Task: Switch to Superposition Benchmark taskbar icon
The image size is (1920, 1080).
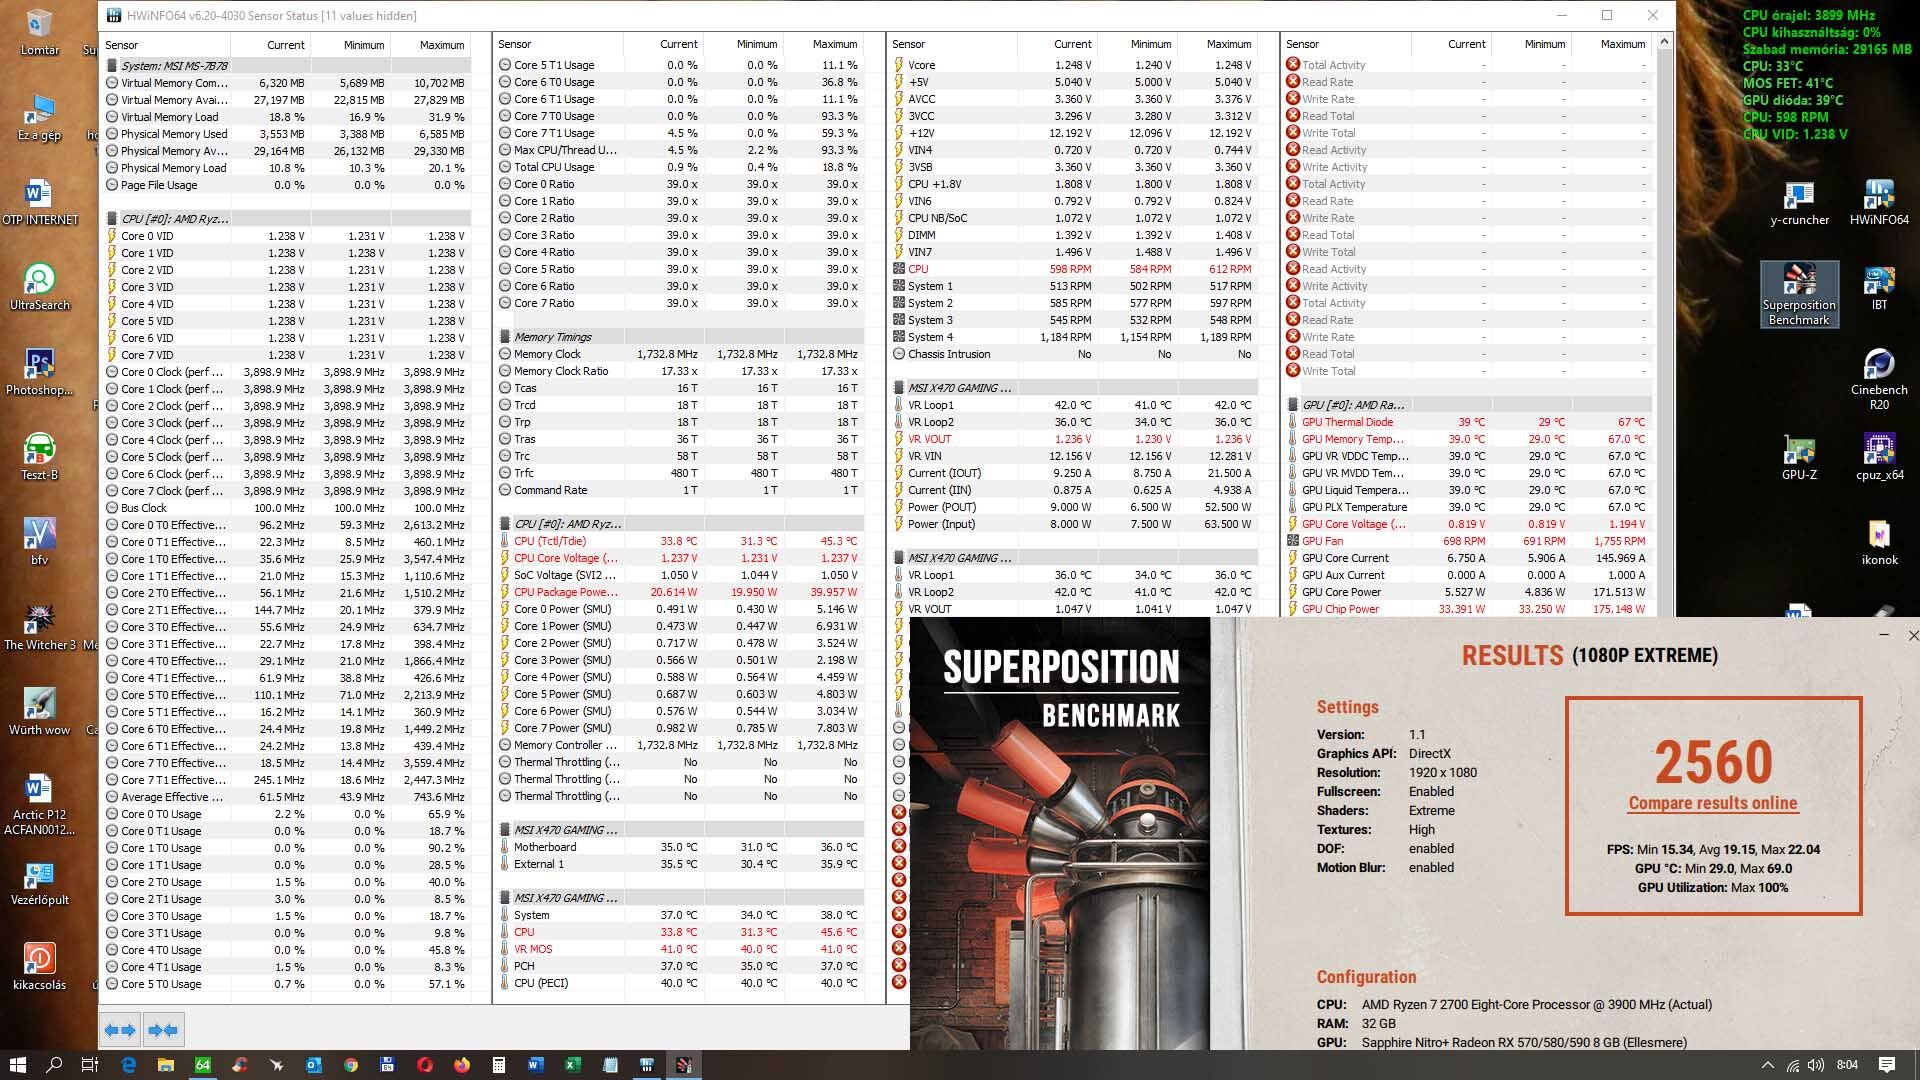Action: pos(683,1065)
